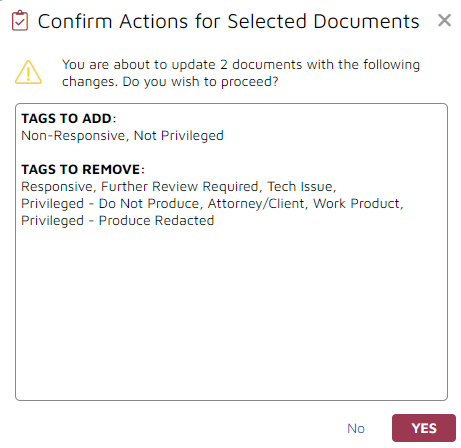Confirm the update with the YES button

pyautogui.click(x=424, y=428)
